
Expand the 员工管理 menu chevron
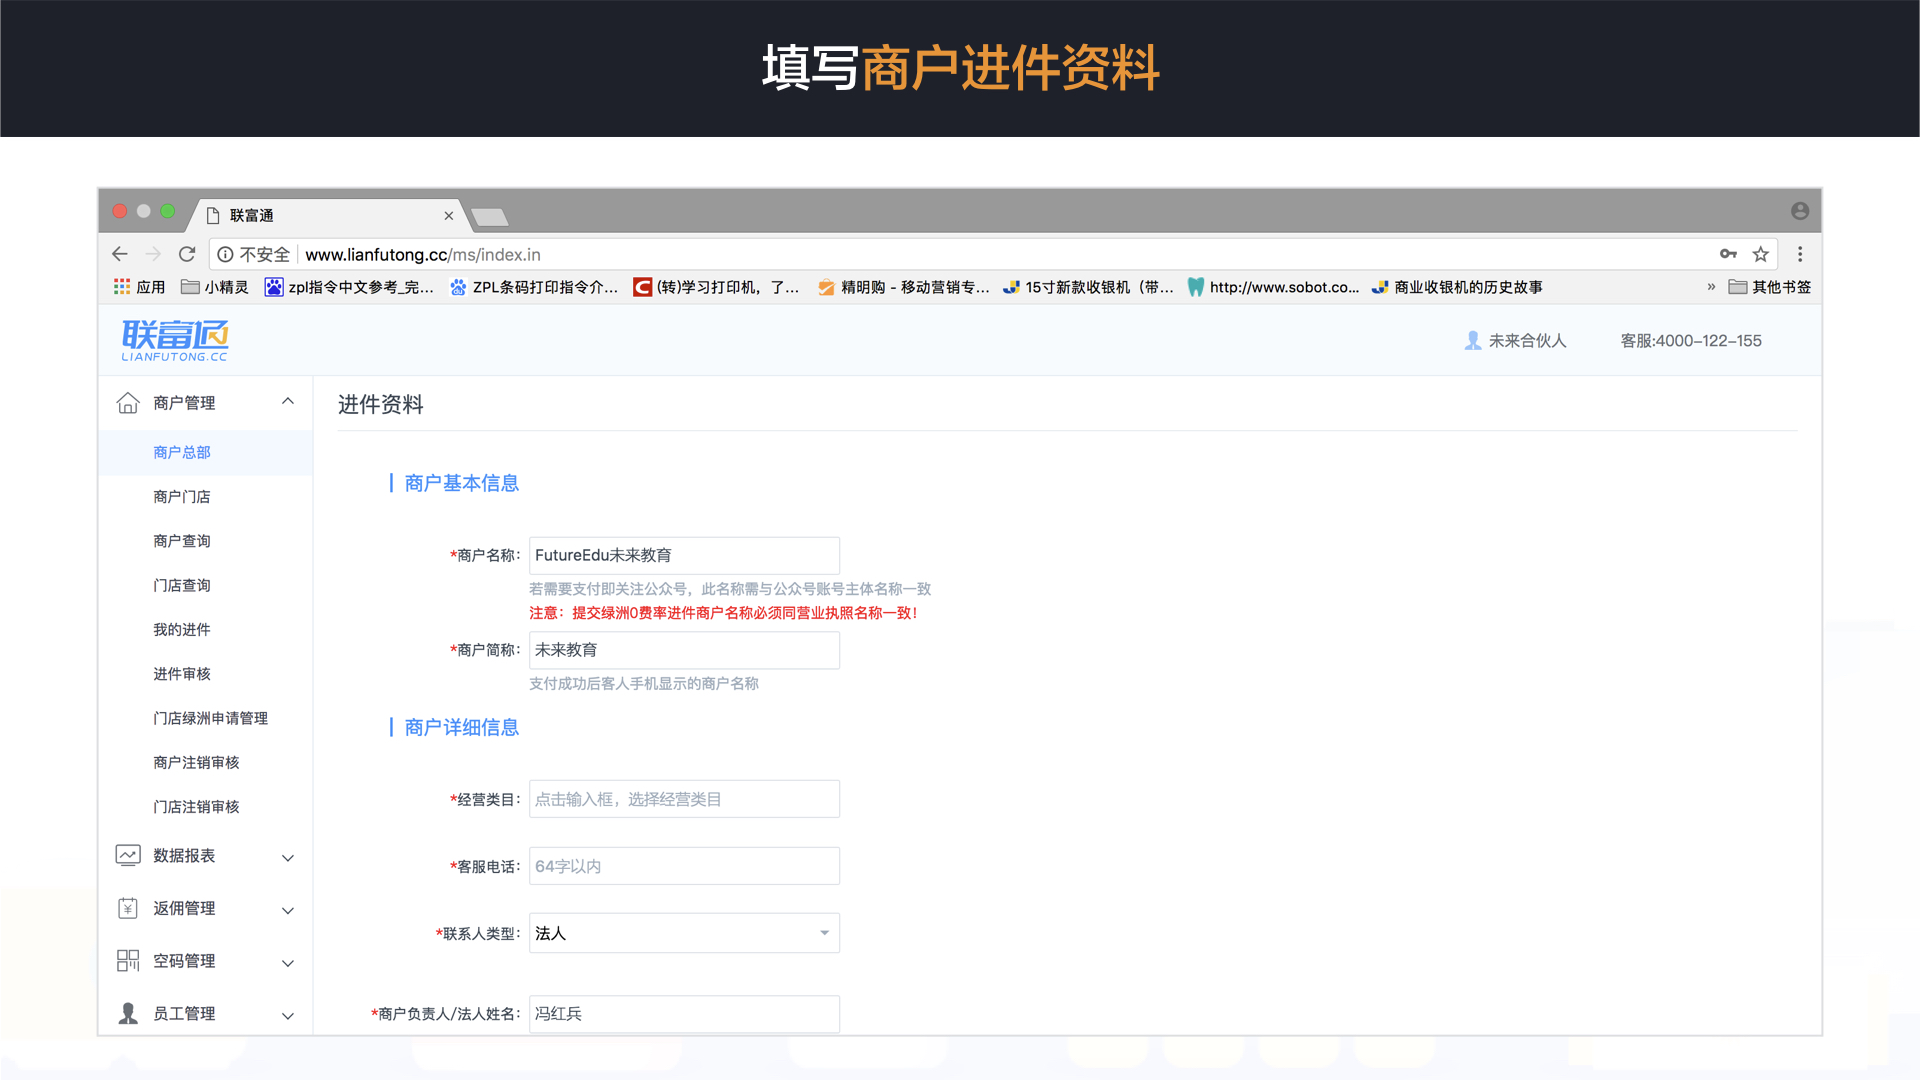click(x=288, y=1016)
